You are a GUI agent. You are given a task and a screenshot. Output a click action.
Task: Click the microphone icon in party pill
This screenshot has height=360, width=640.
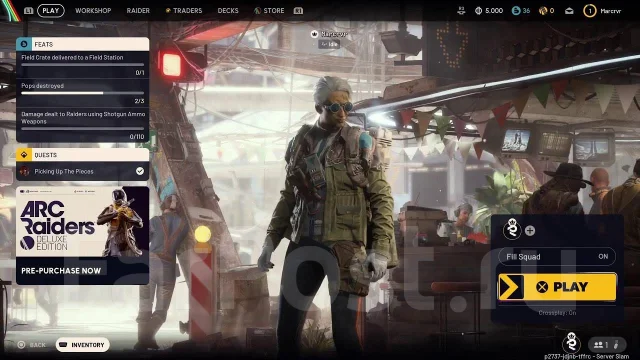pos(617,345)
